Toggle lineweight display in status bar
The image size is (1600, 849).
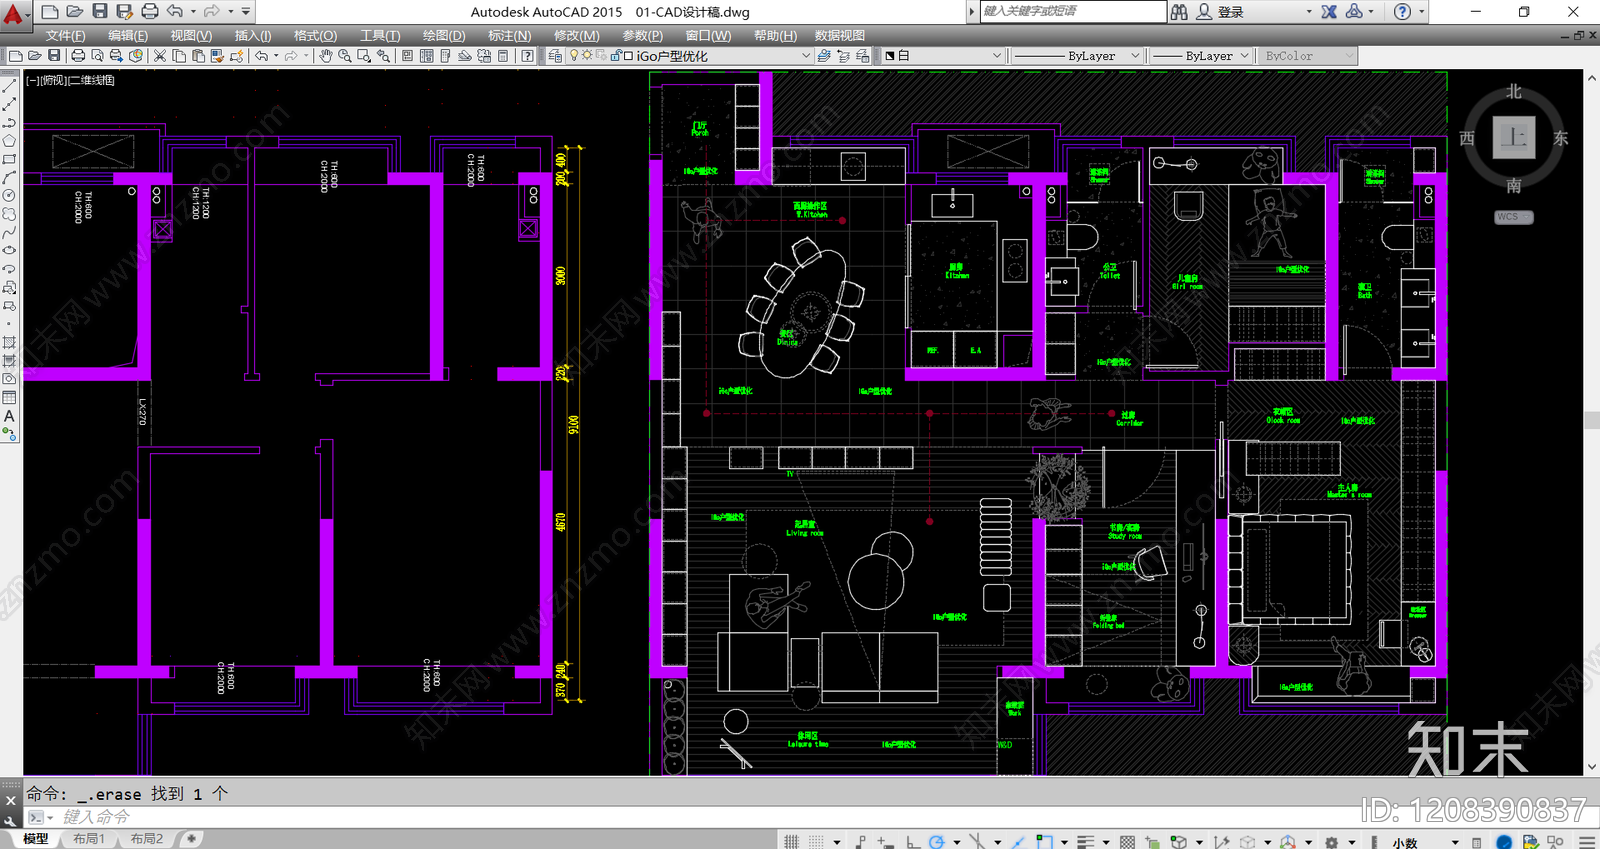point(1085,842)
